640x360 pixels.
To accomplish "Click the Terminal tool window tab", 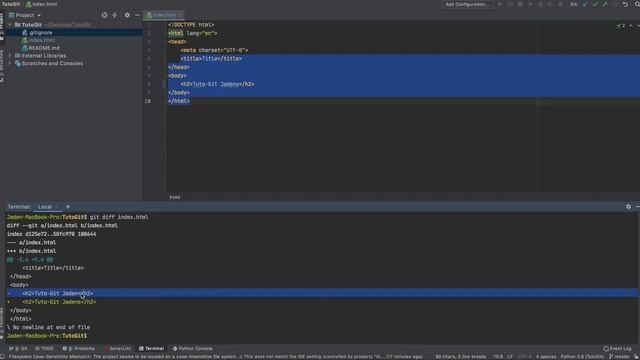I will [151, 349].
